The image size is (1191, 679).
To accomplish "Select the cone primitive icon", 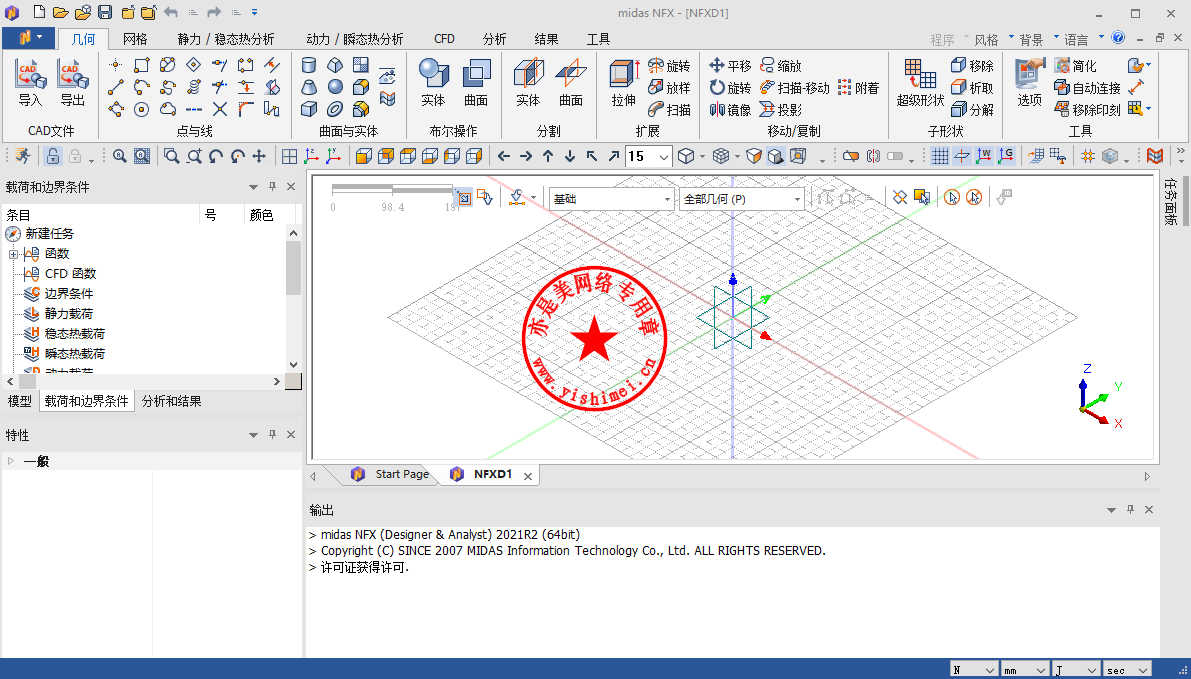I will pyautogui.click(x=309, y=87).
